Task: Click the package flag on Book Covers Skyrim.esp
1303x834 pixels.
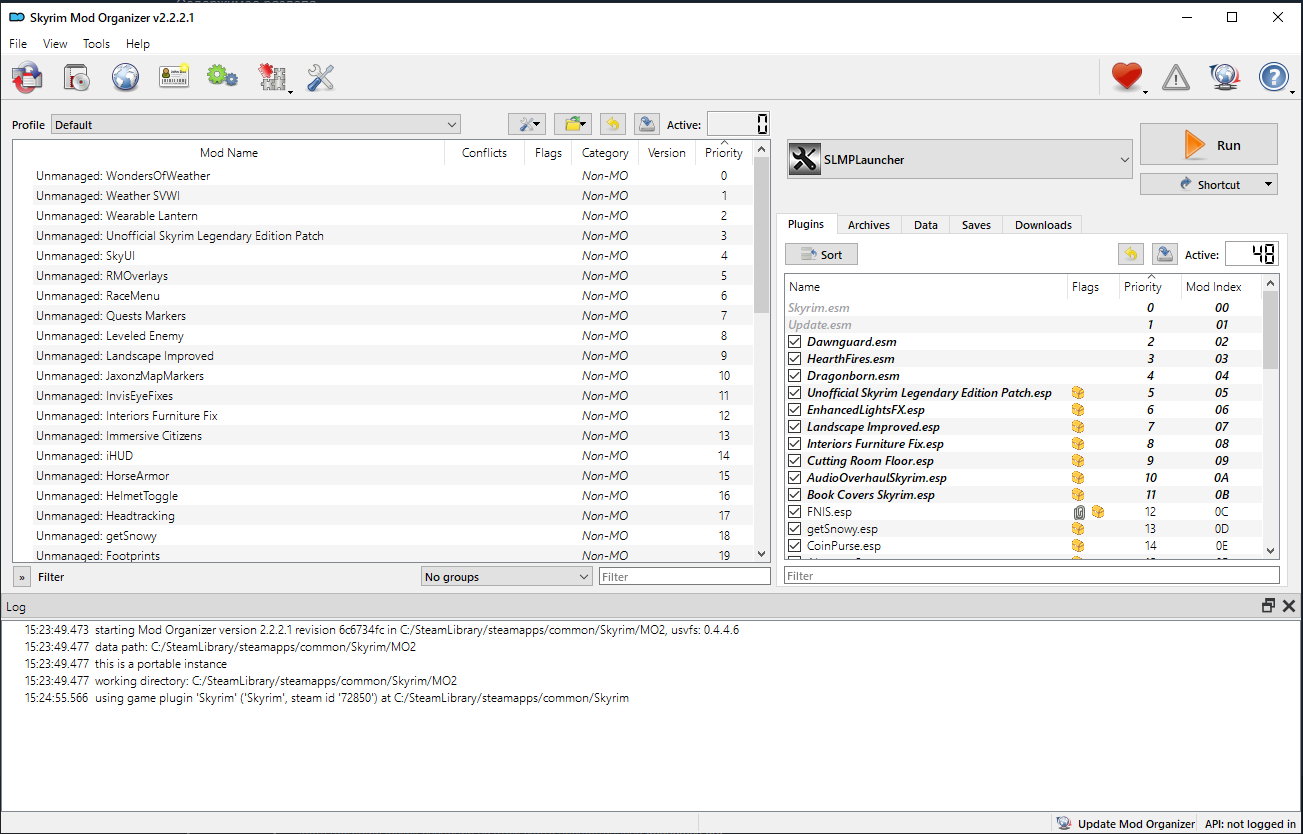Action: [x=1078, y=495]
